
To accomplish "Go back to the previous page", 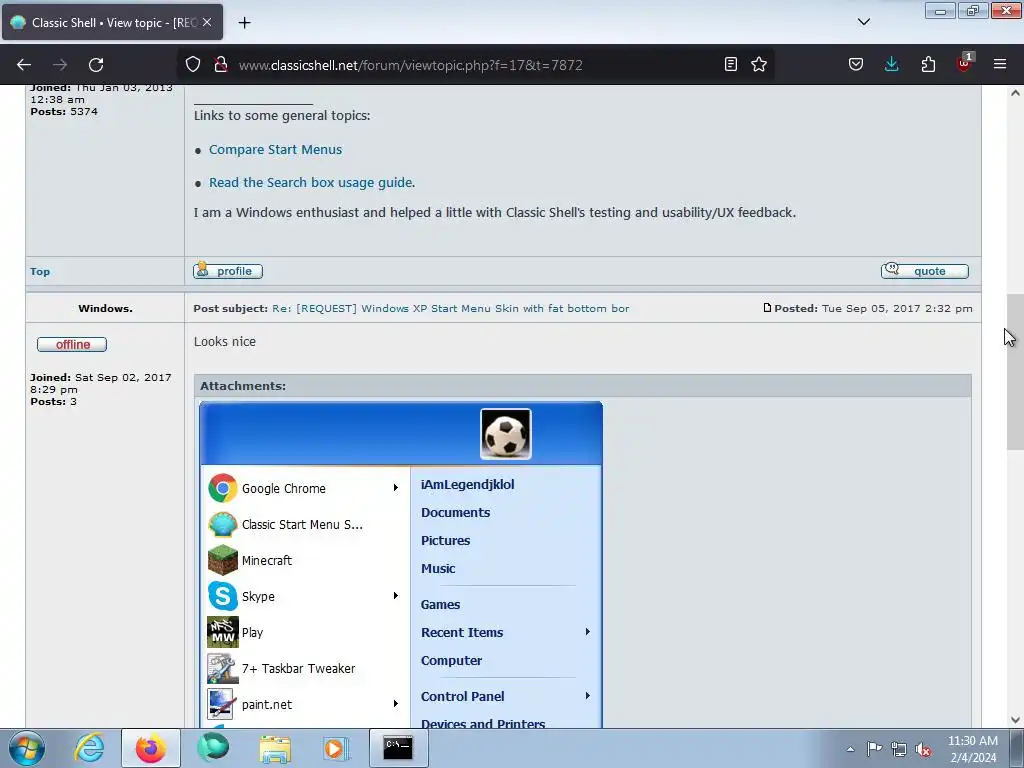I will click(x=24, y=65).
